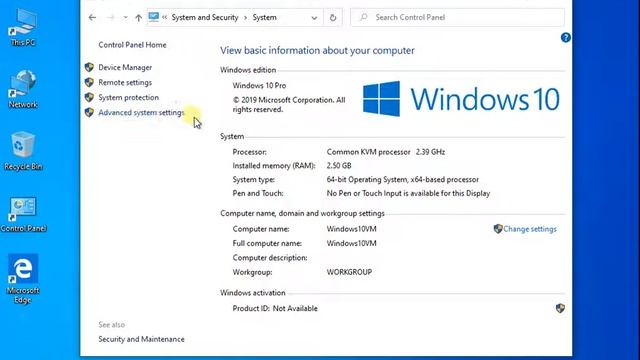Click the Computer name value Windows10VM
Screen dimensions: 640x360
pyautogui.click(x=351, y=229)
